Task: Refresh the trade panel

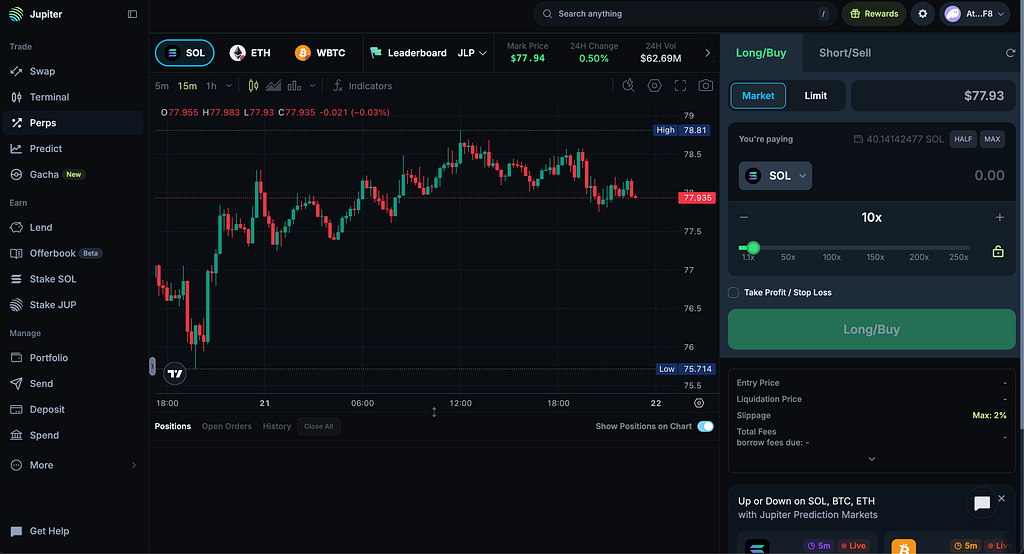Action: coord(1010,53)
